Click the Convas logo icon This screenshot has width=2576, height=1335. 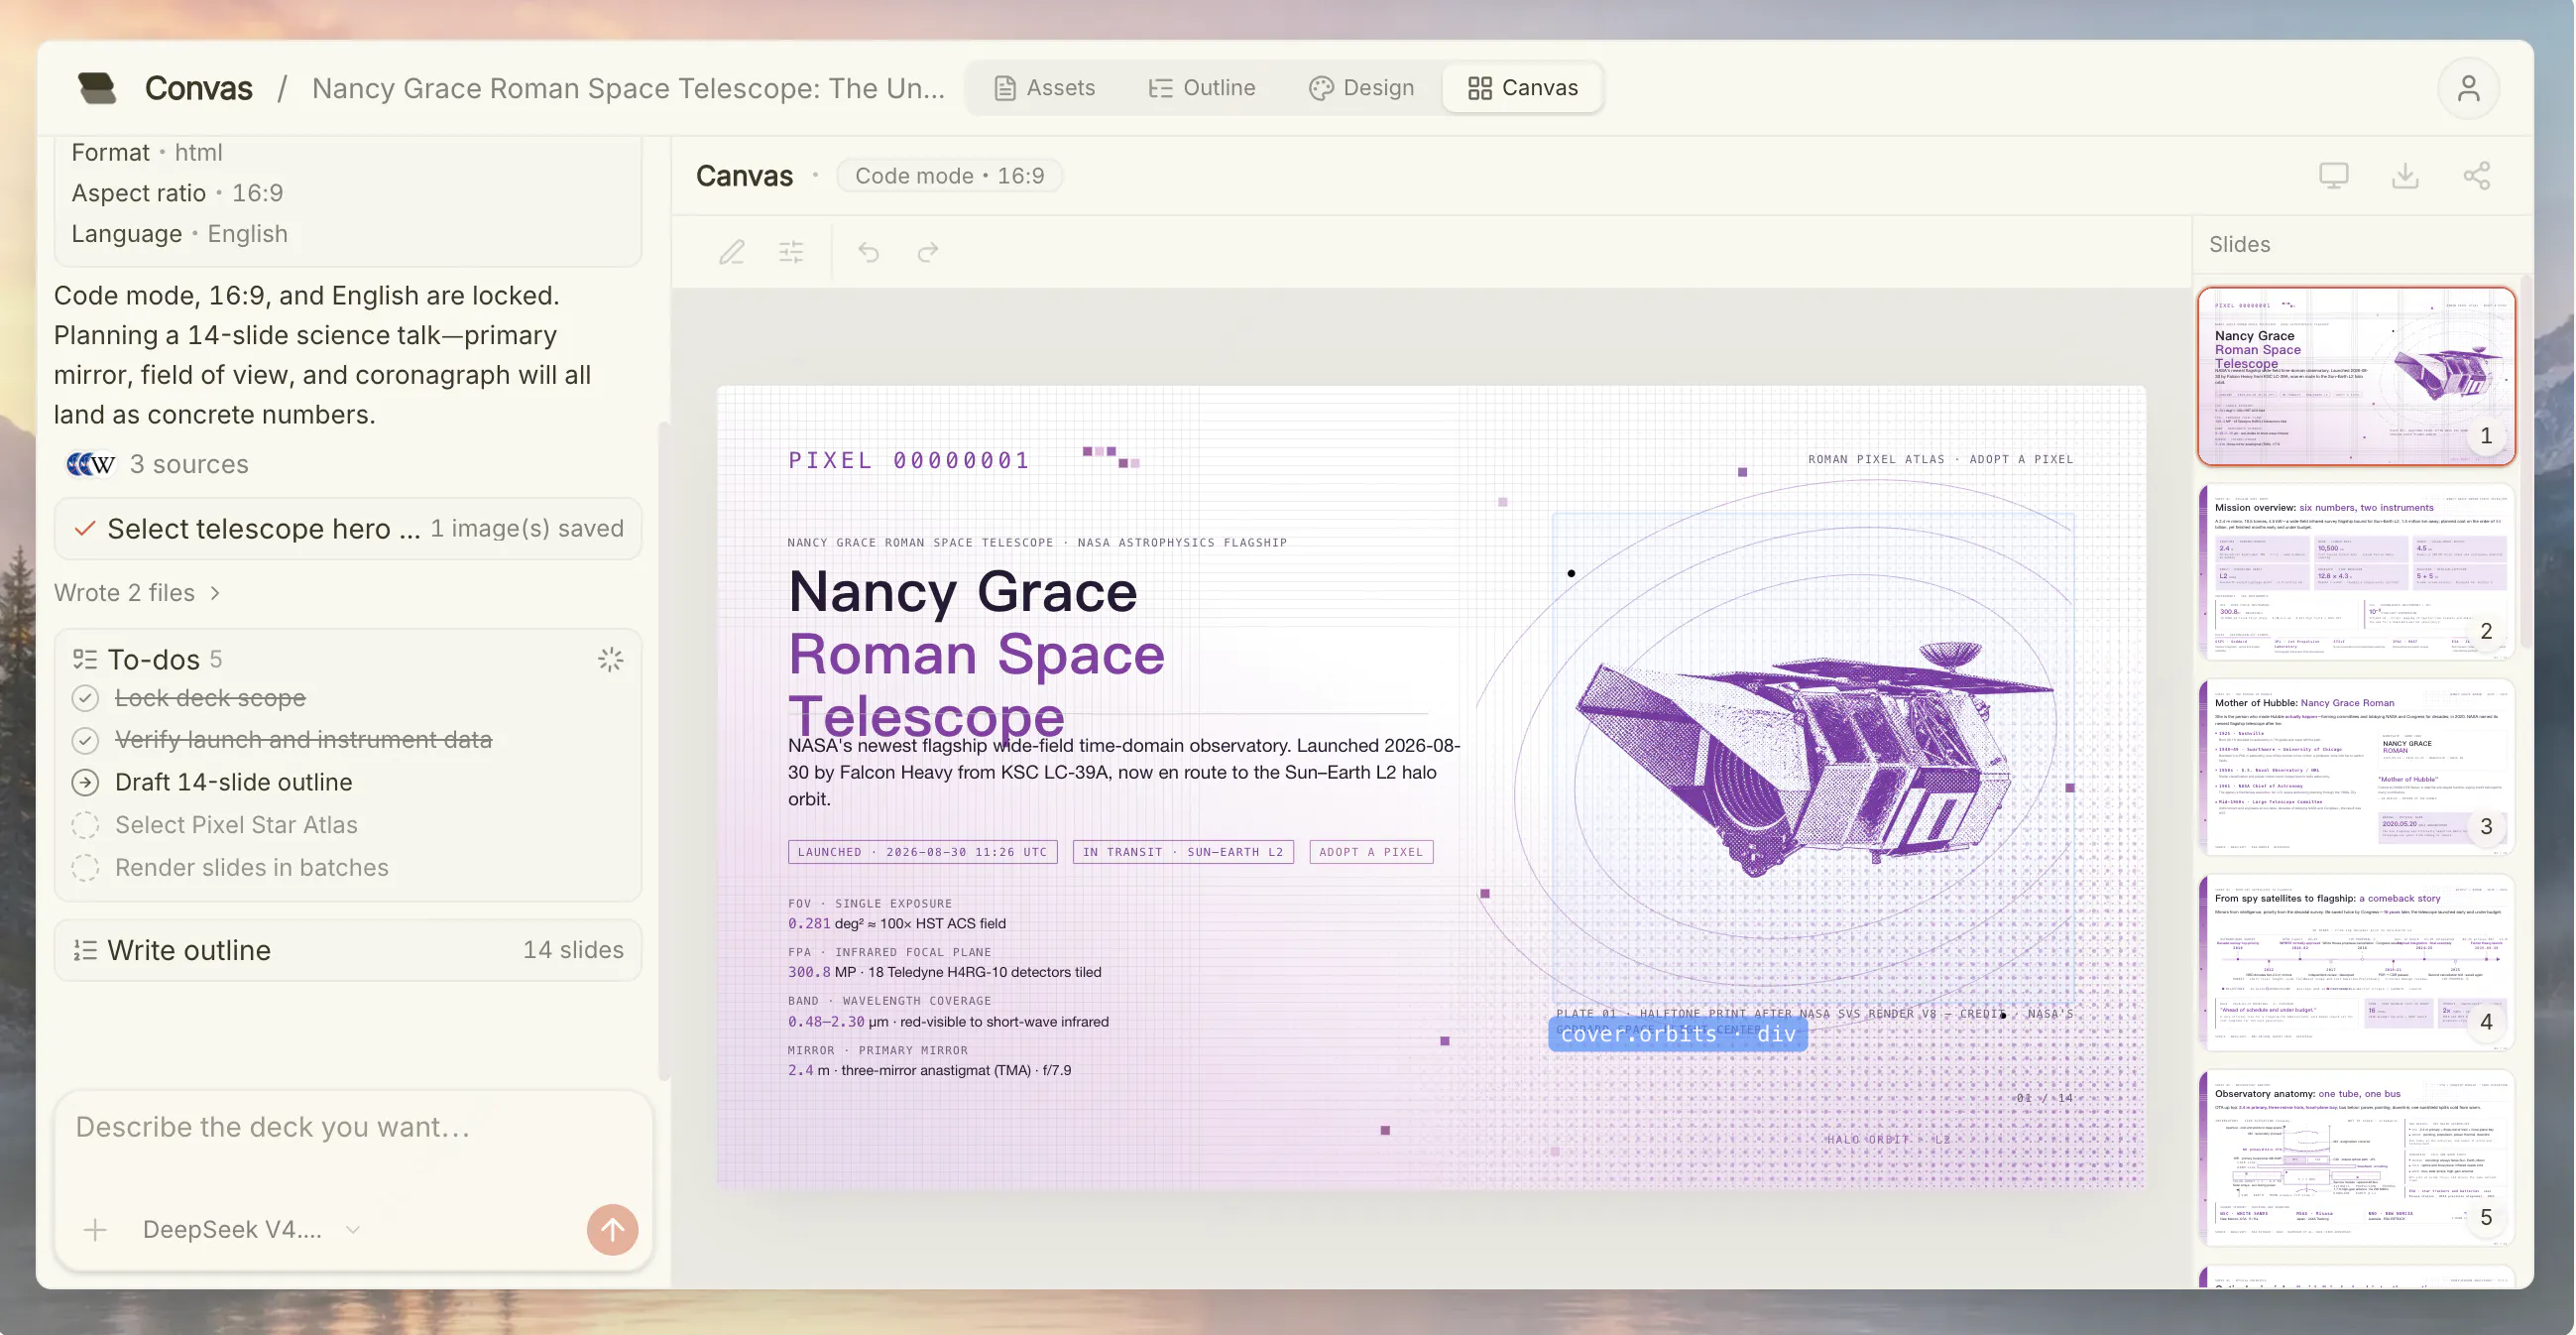[97, 88]
